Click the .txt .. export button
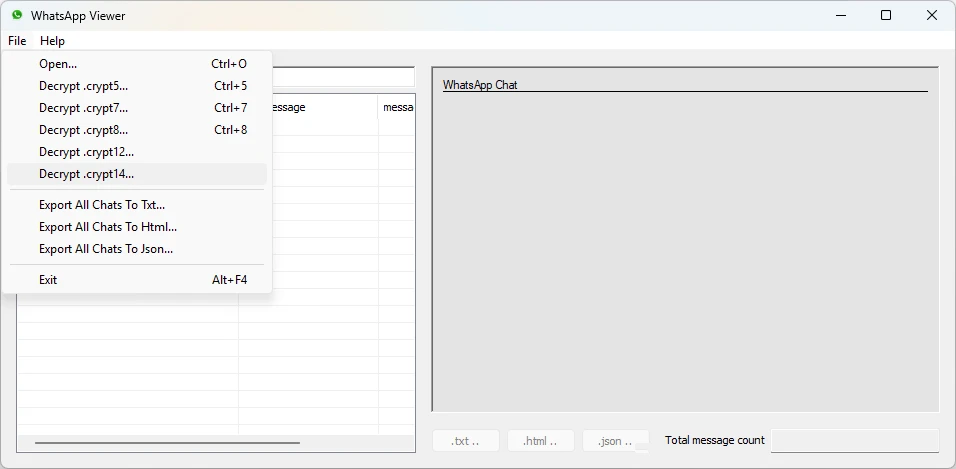The image size is (956, 469). coord(466,441)
